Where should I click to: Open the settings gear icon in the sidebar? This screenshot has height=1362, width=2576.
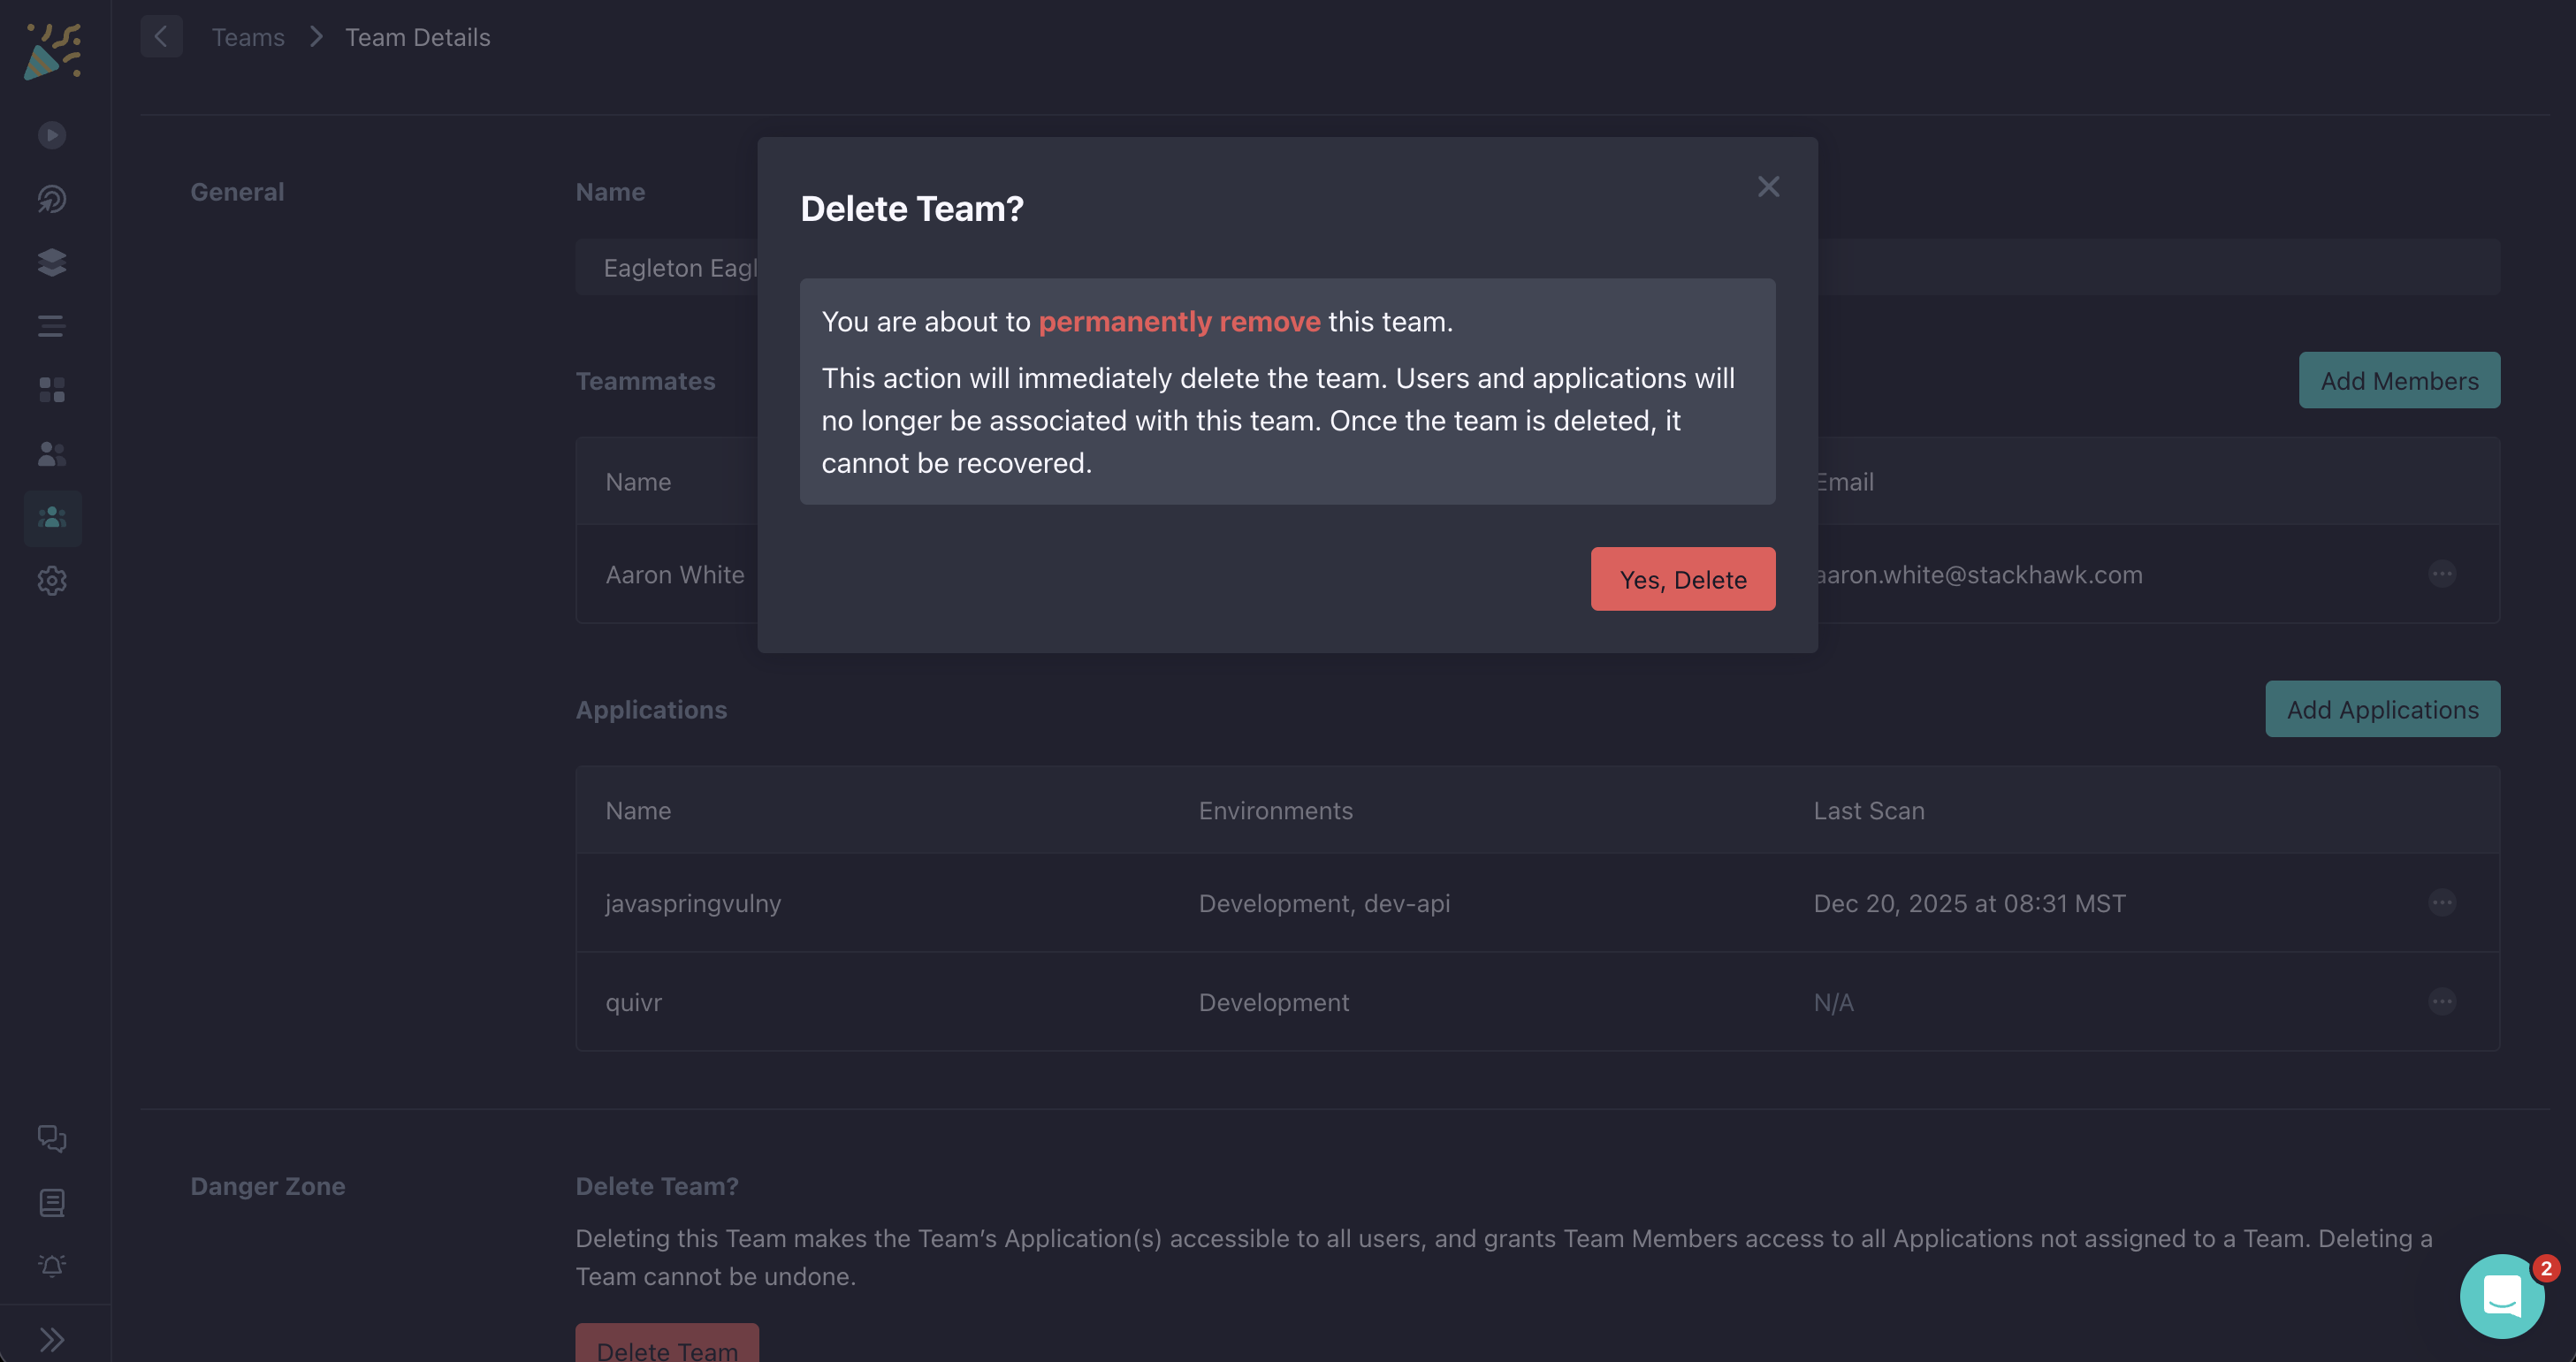coord(52,581)
